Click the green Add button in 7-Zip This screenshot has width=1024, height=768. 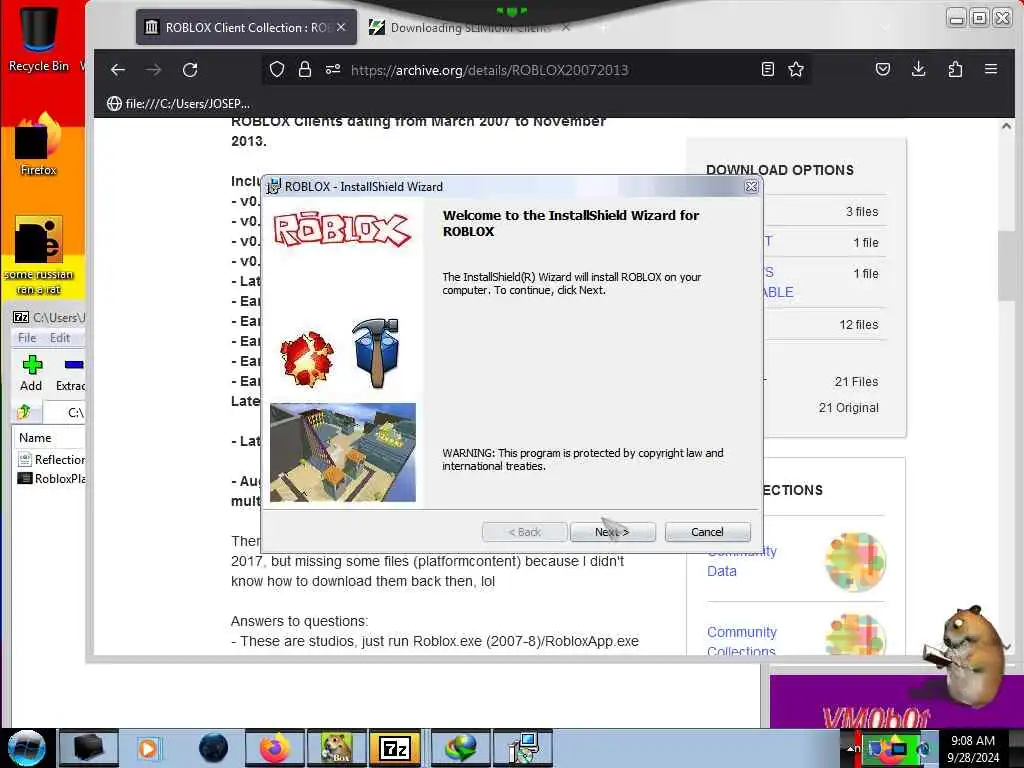click(x=31, y=373)
